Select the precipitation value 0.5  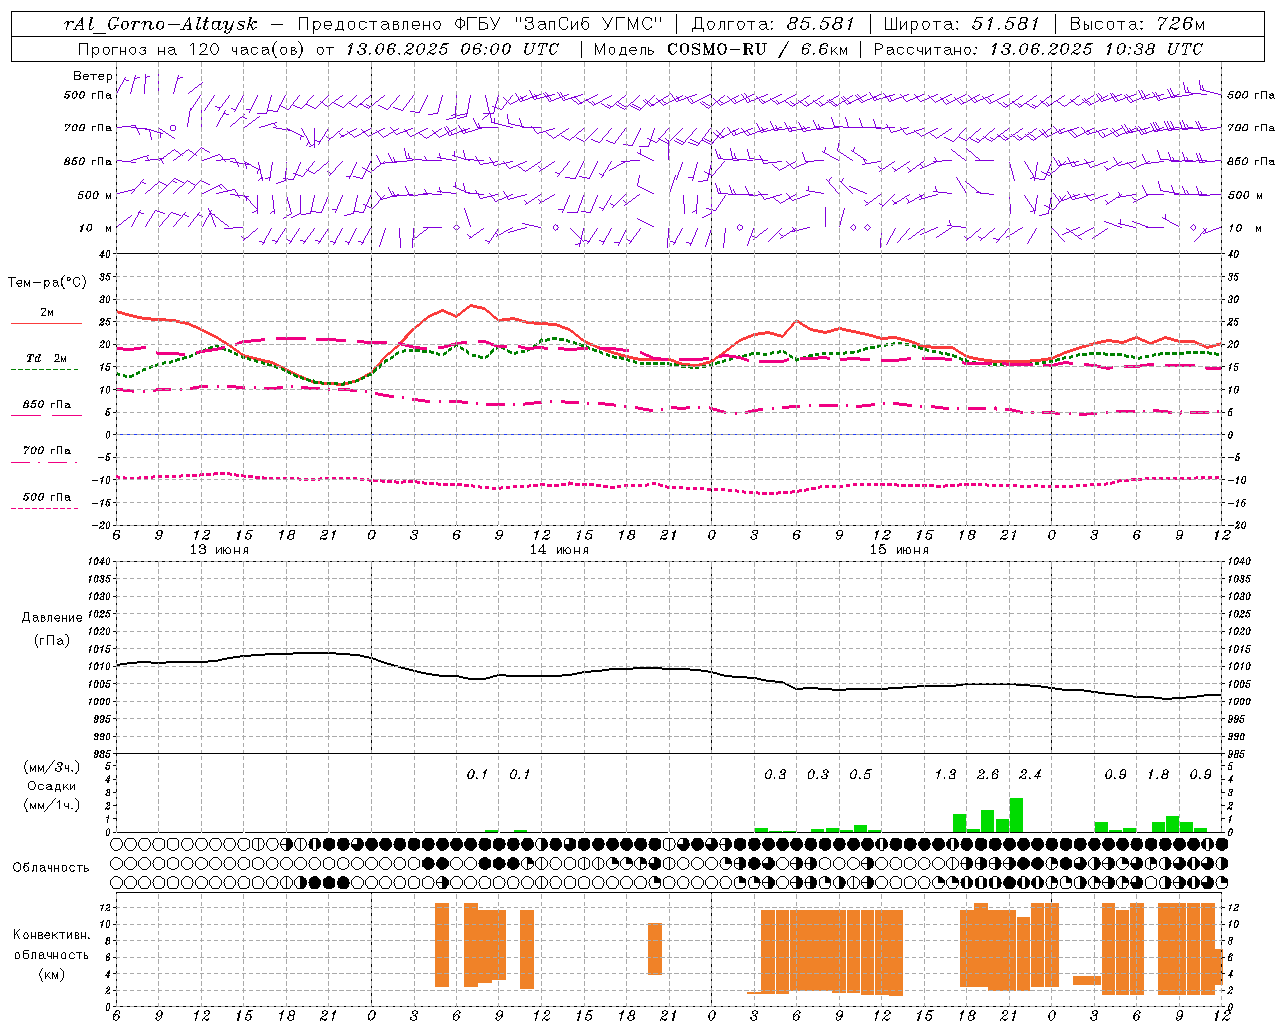point(860,775)
